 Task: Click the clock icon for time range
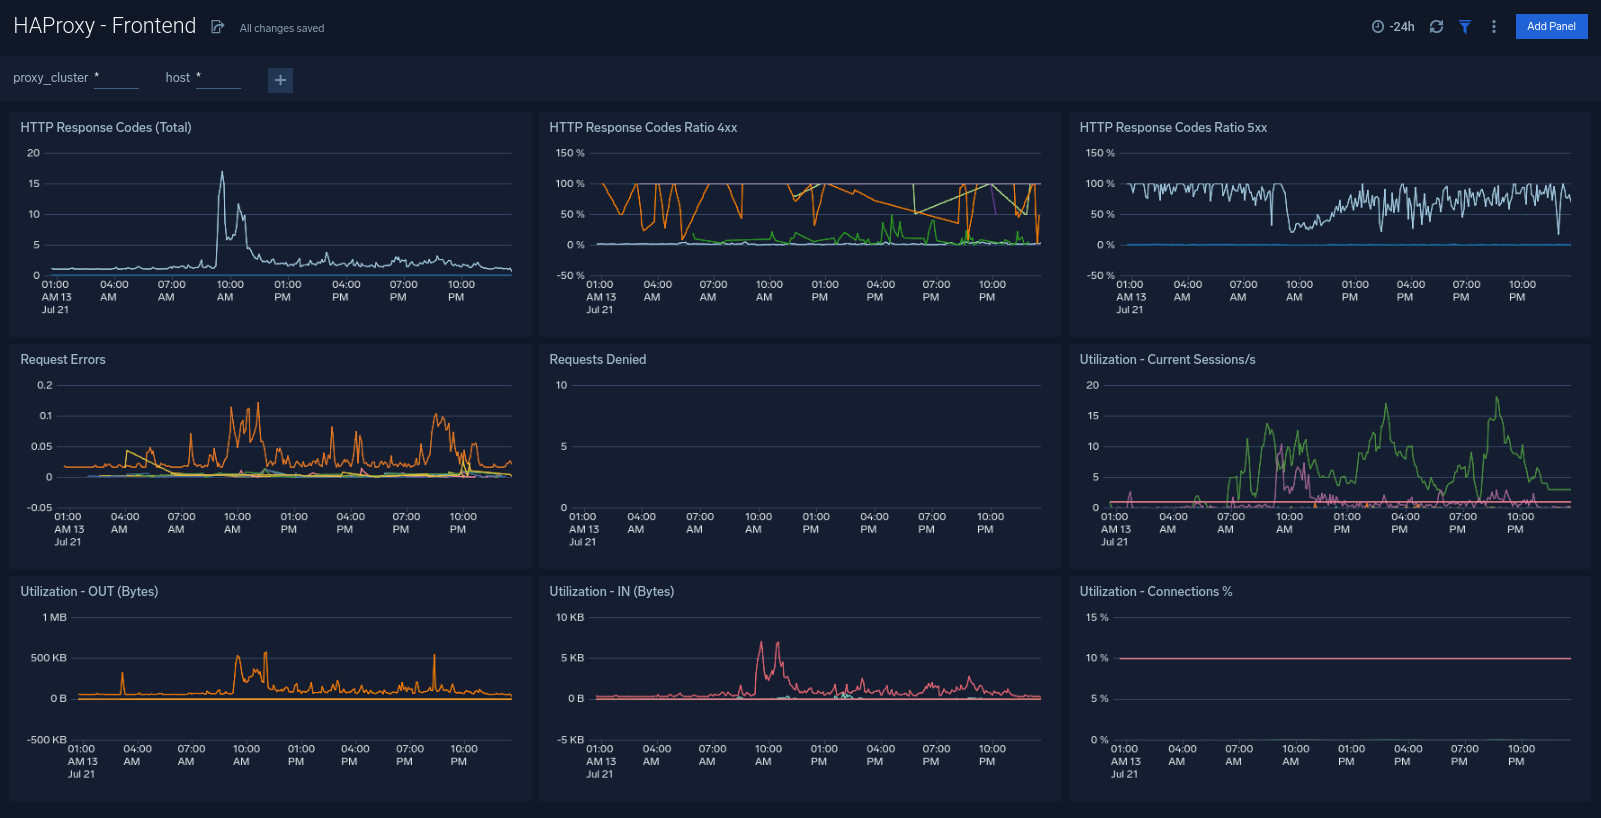[x=1378, y=27]
